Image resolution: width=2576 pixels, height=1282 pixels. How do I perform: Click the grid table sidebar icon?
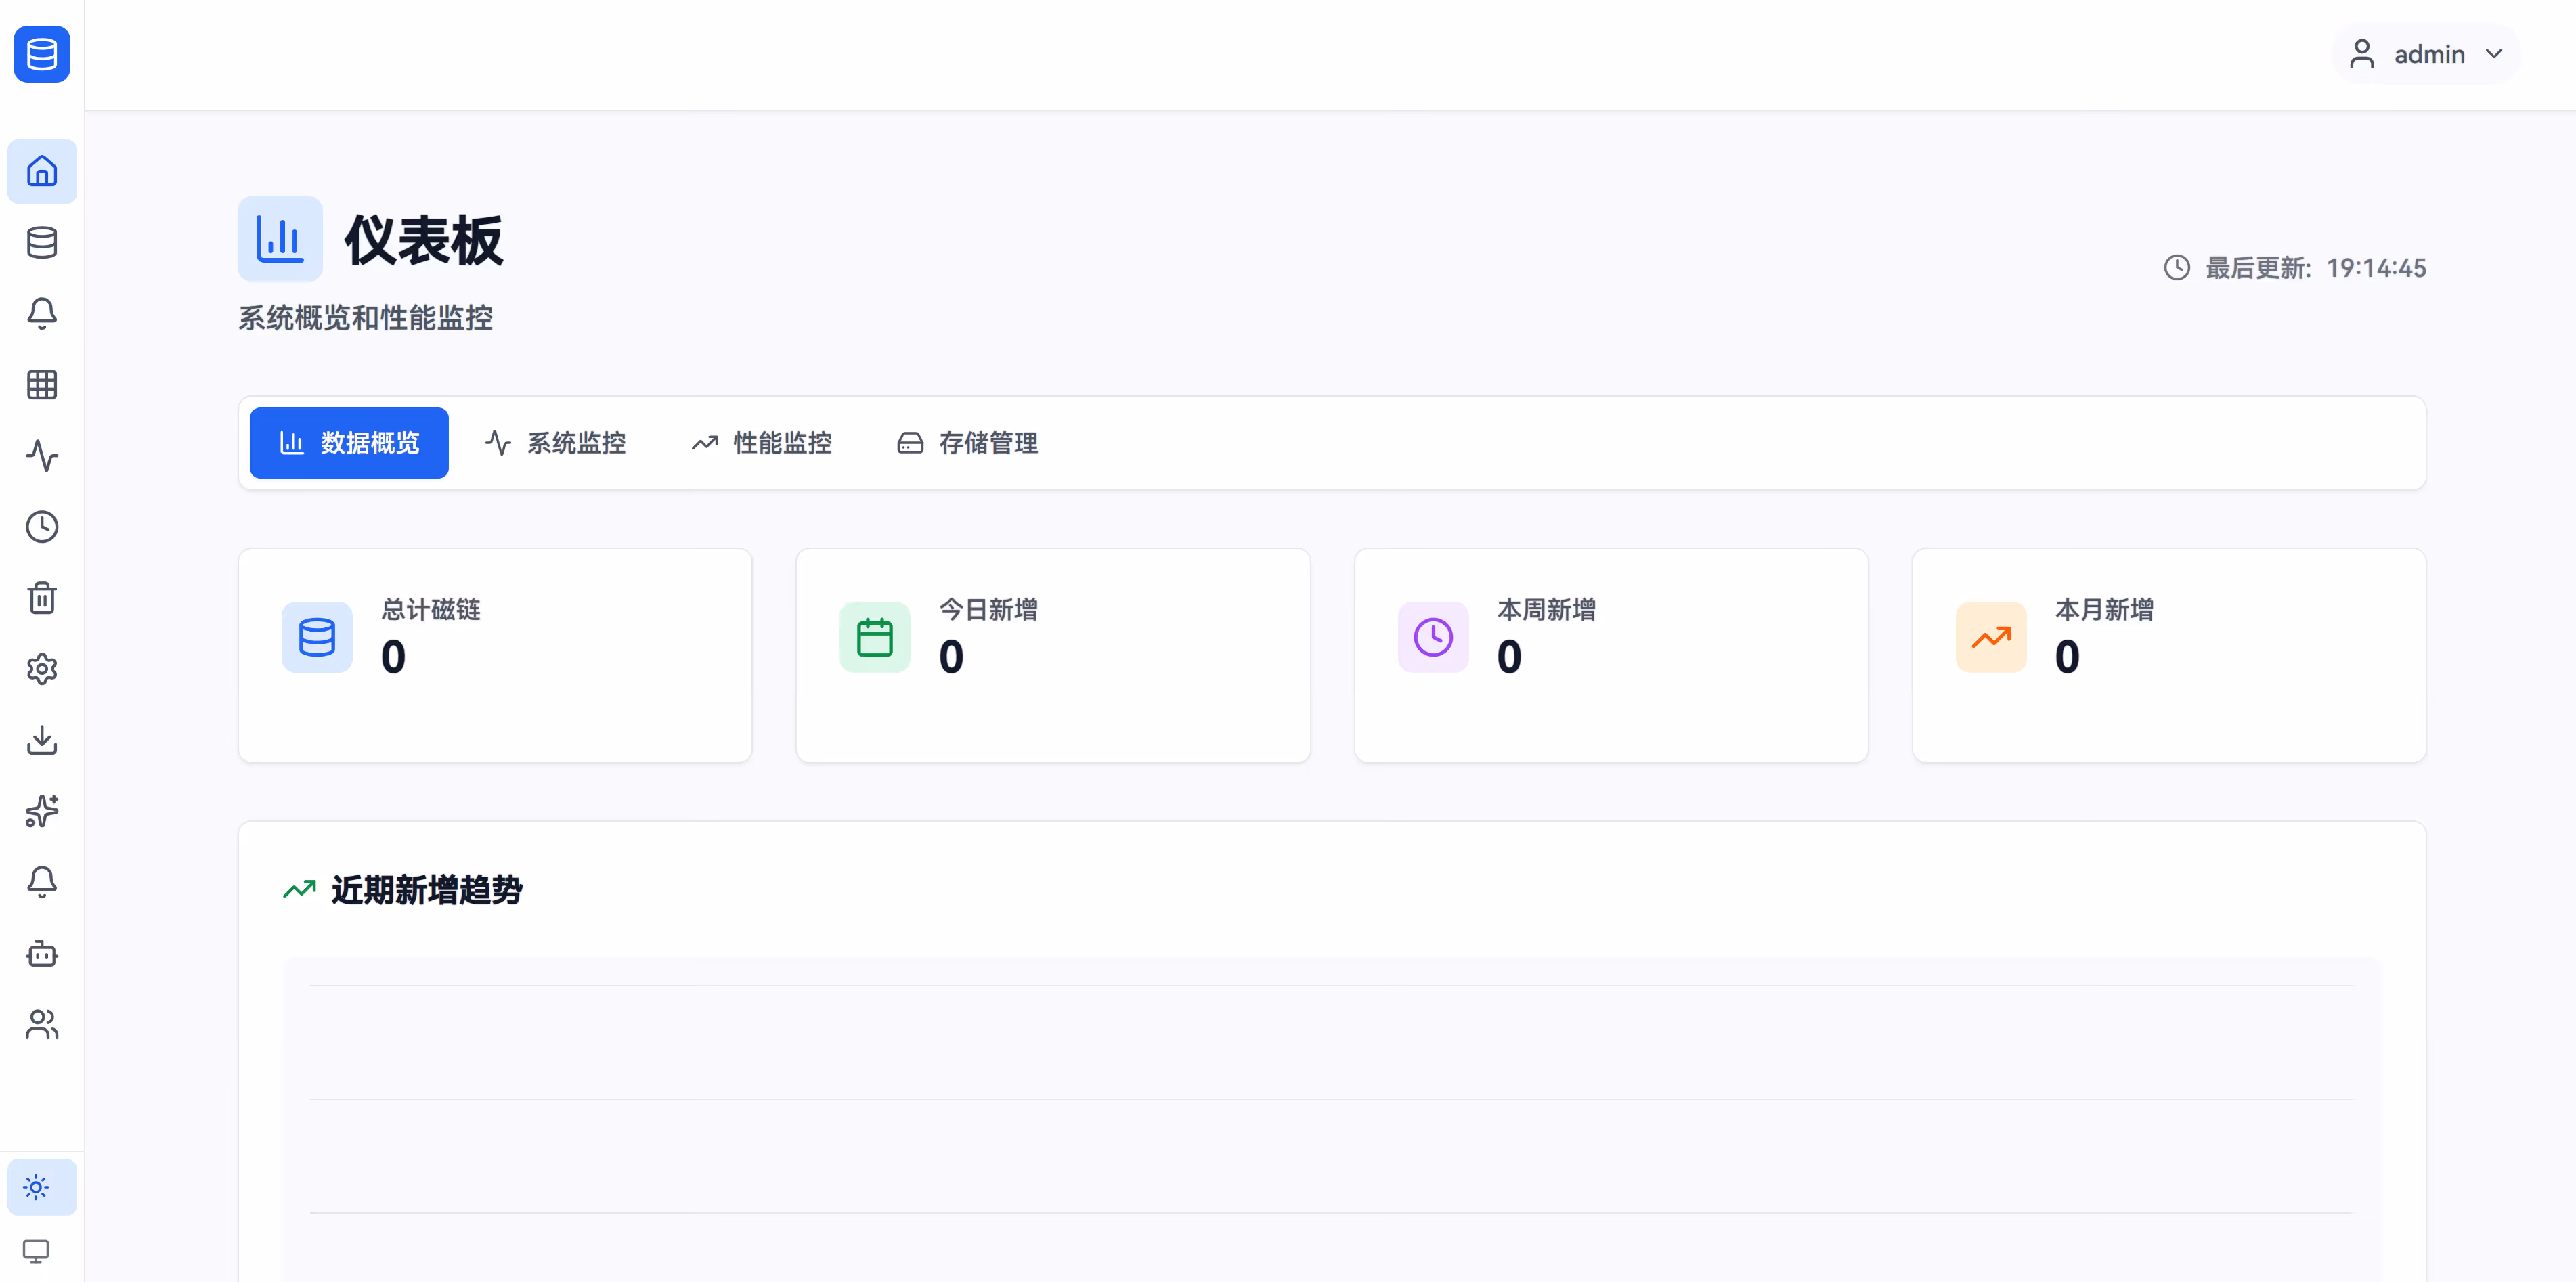coord(42,385)
